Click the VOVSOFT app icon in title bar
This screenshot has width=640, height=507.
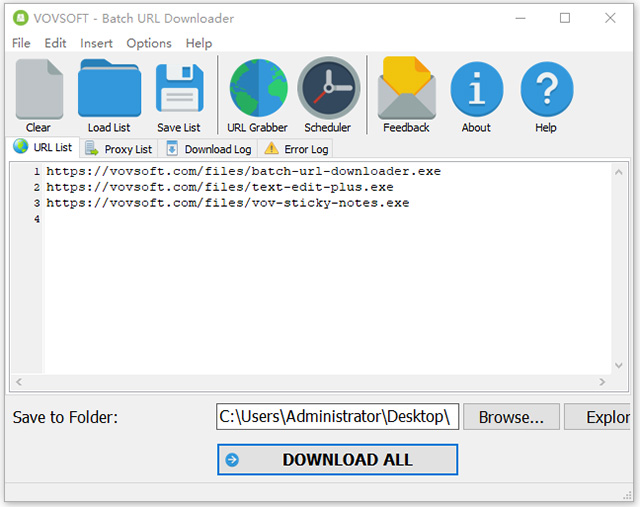21,18
